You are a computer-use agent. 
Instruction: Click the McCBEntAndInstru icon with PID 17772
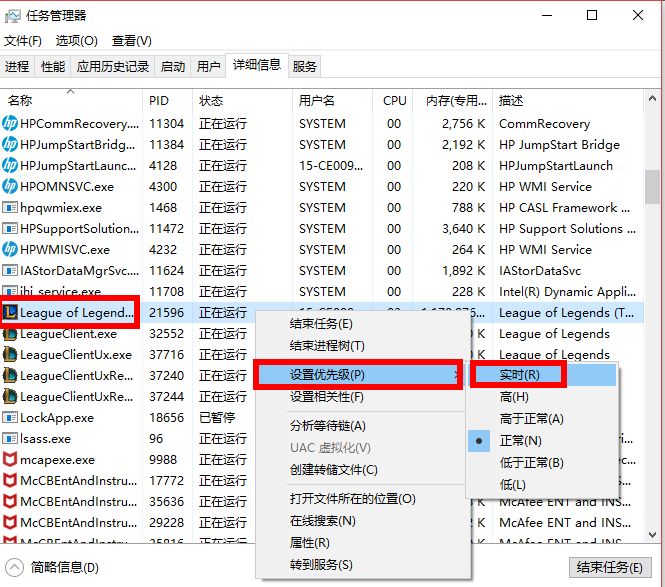pyautogui.click(x=10, y=481)
